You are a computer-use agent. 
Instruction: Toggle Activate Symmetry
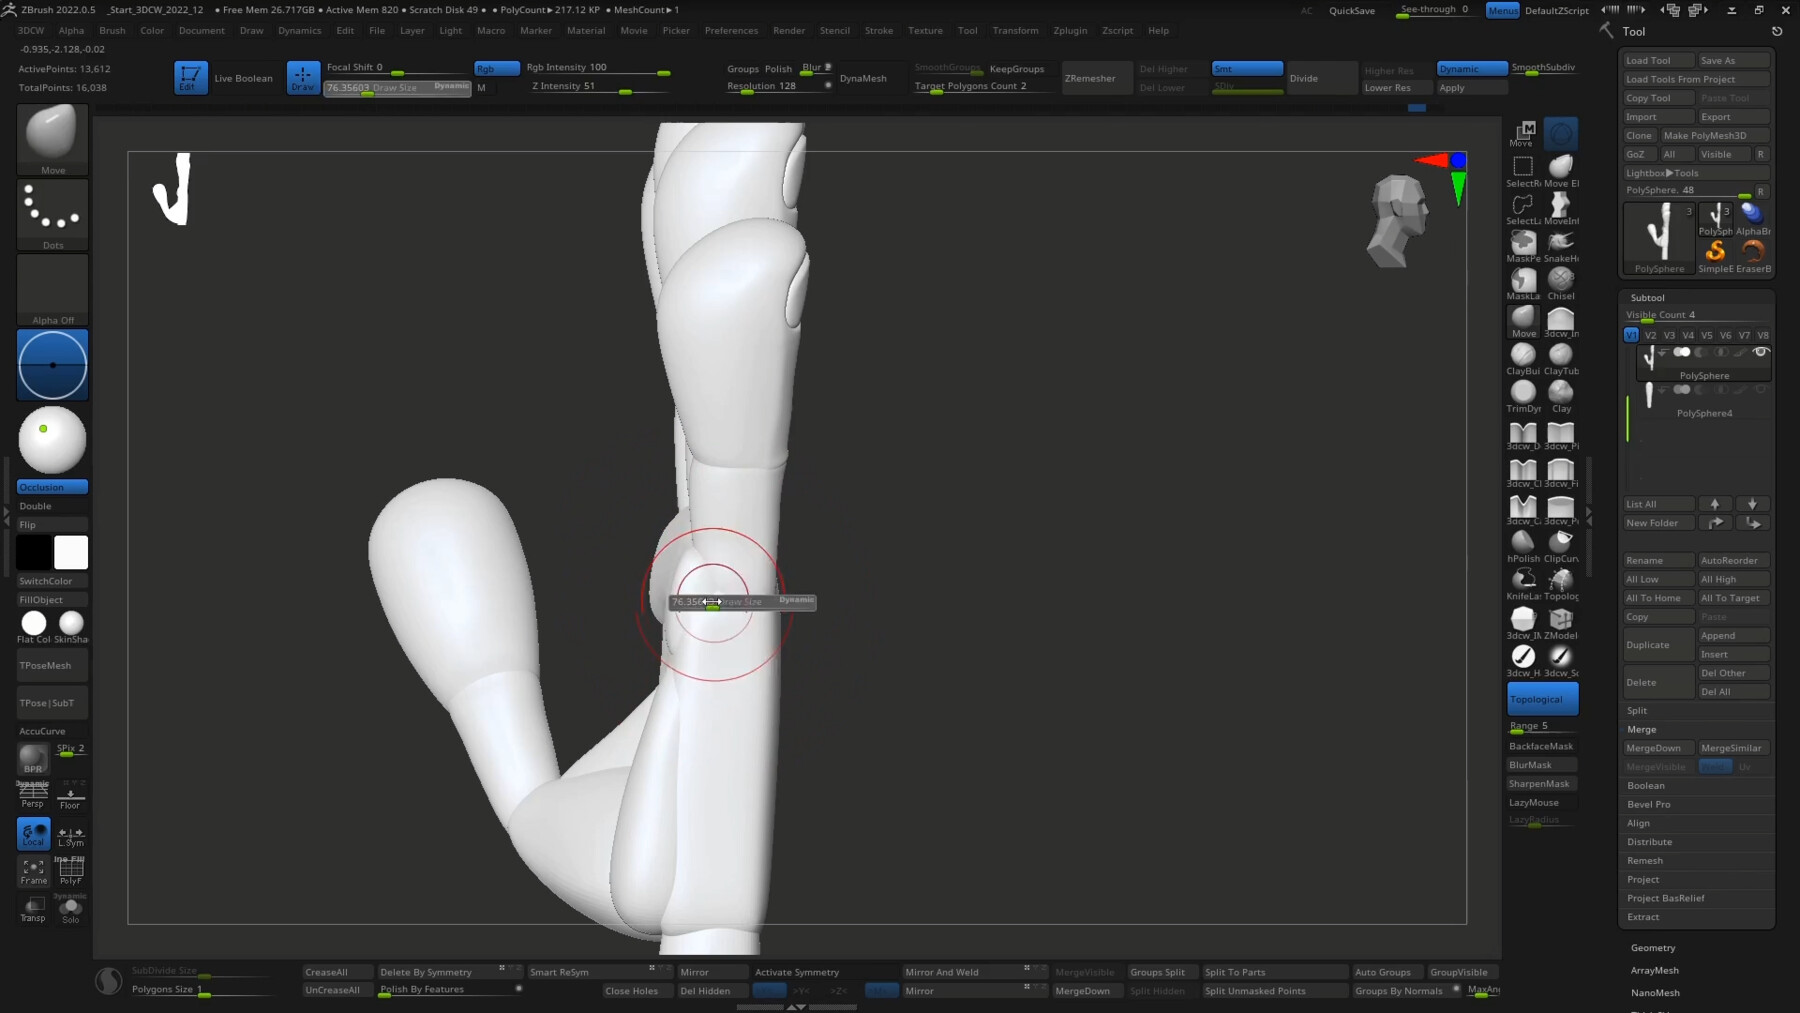[x=797, y=971]
